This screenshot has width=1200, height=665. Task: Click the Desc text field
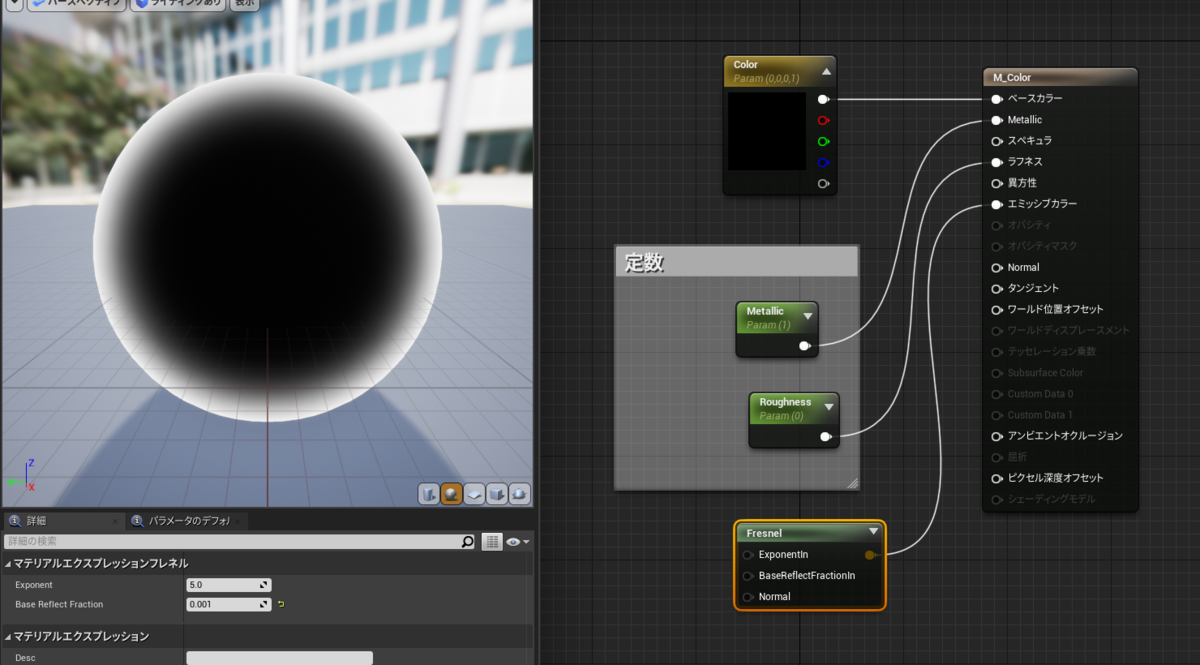pos(279,658)
